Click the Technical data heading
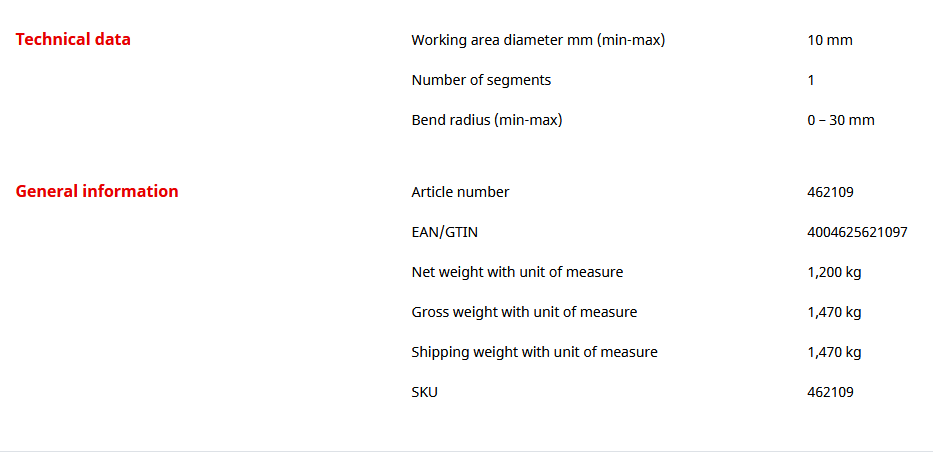The image size is (933, 452). coord(73,40)
